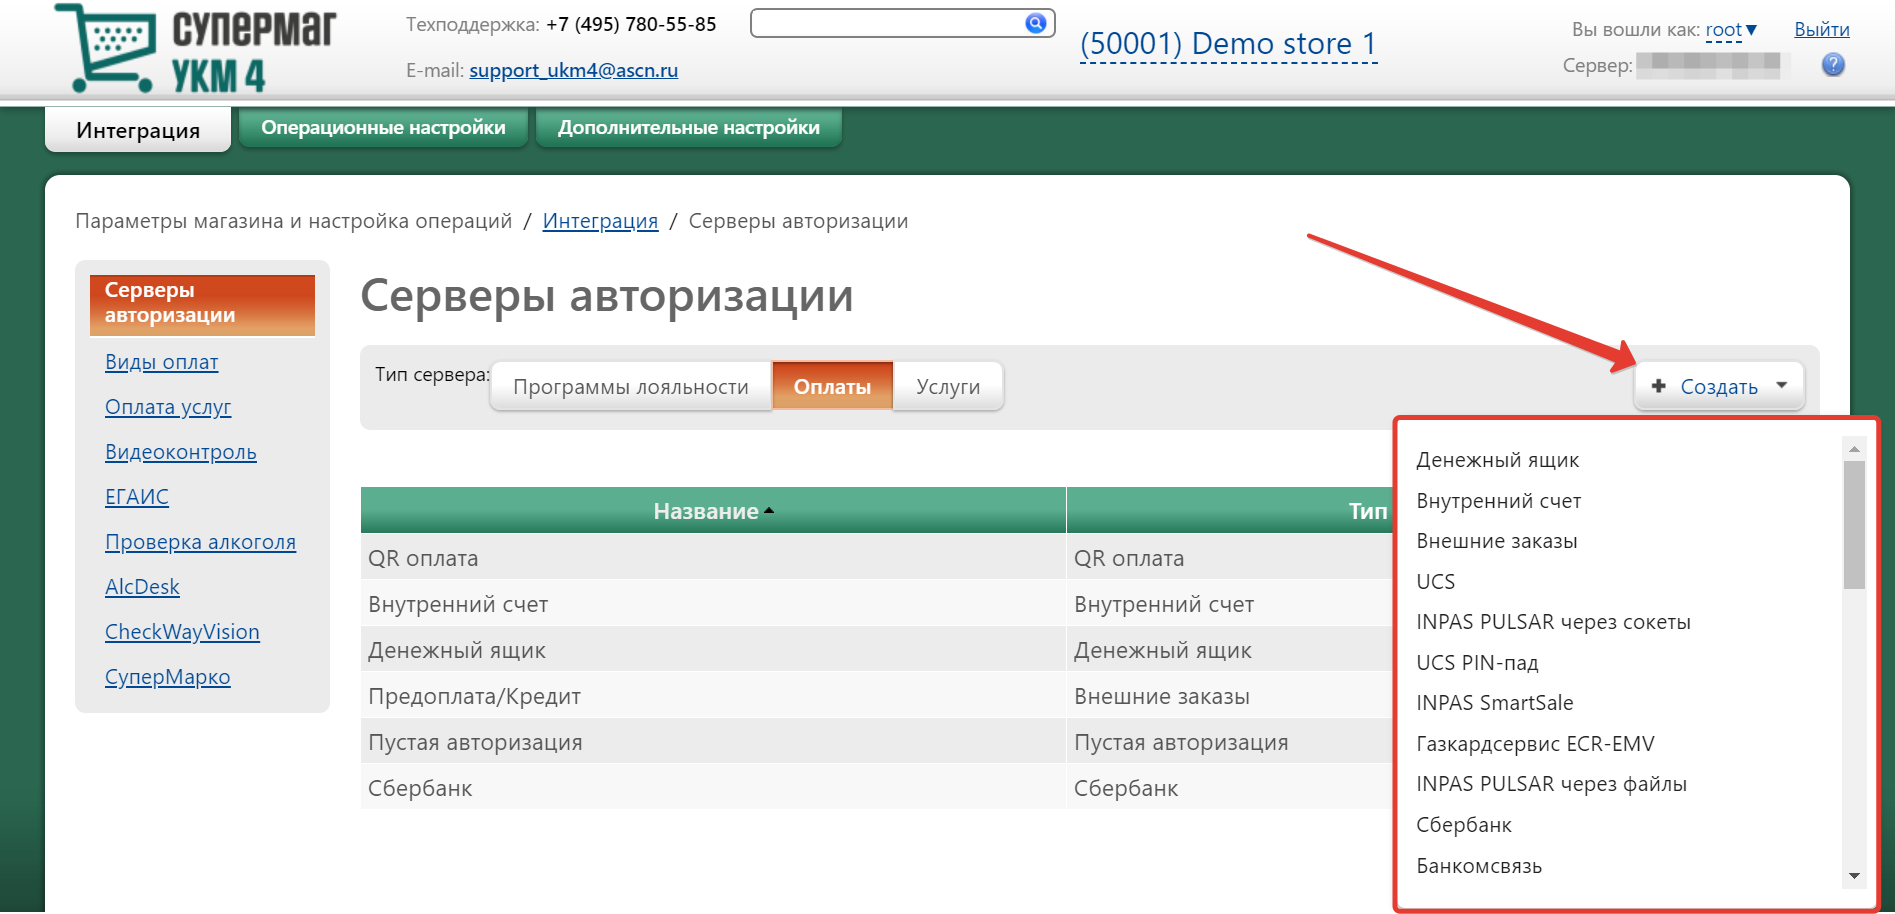1895x914 pixels.
Task: Switch to Программы лояльности server type
Action: pyautogui.click(x=631, y=387)
